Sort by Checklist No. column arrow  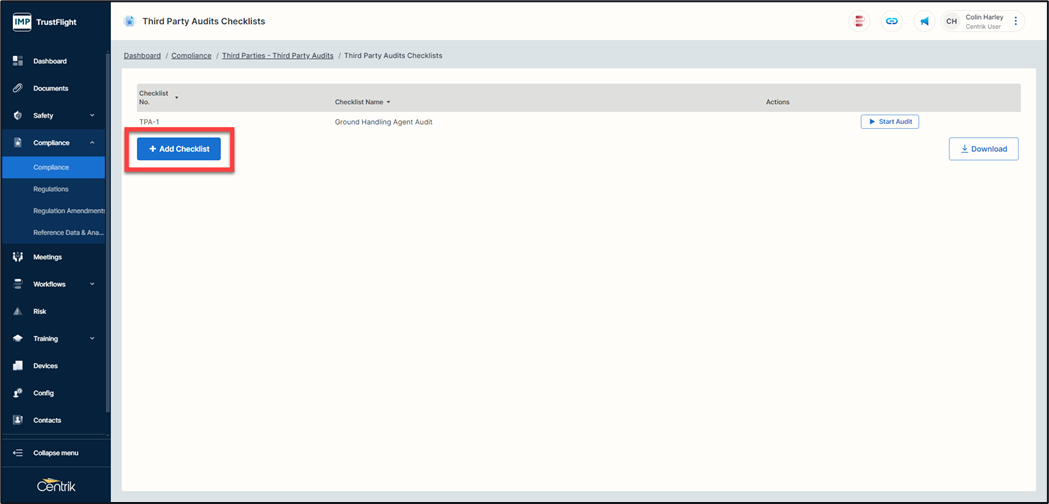[177, 98]
